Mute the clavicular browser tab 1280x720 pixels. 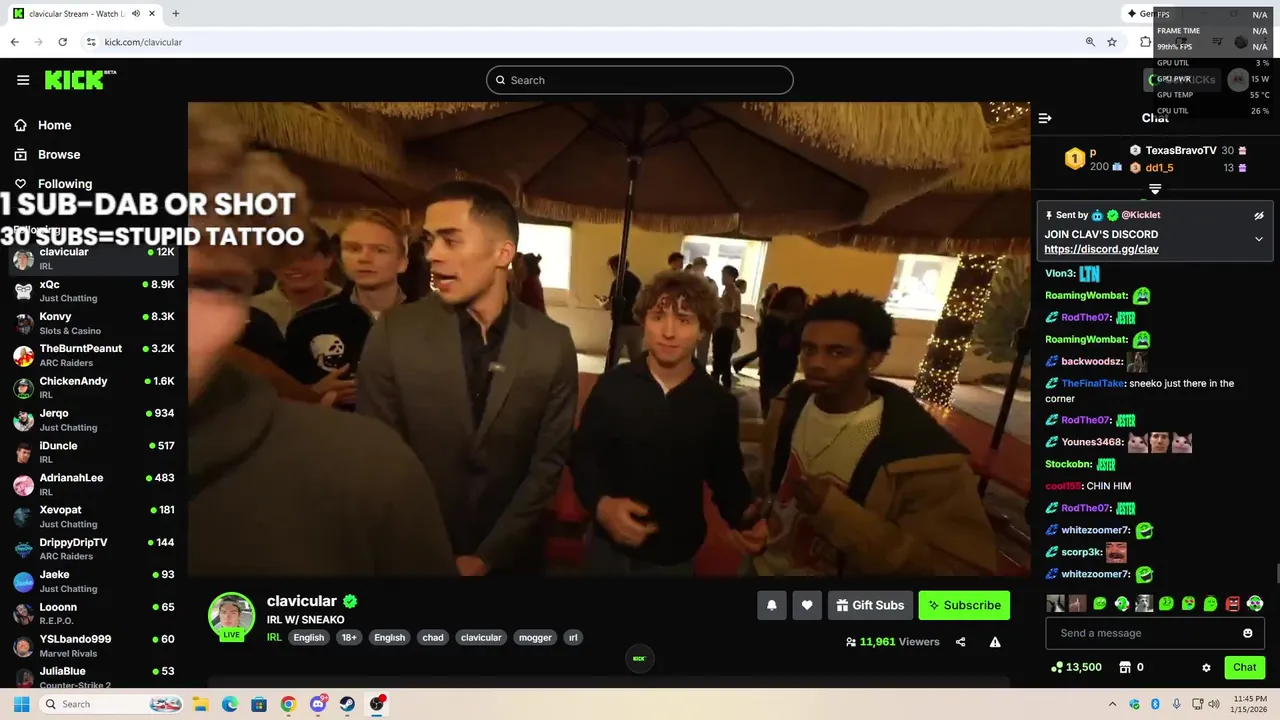[x=136, y=14]
